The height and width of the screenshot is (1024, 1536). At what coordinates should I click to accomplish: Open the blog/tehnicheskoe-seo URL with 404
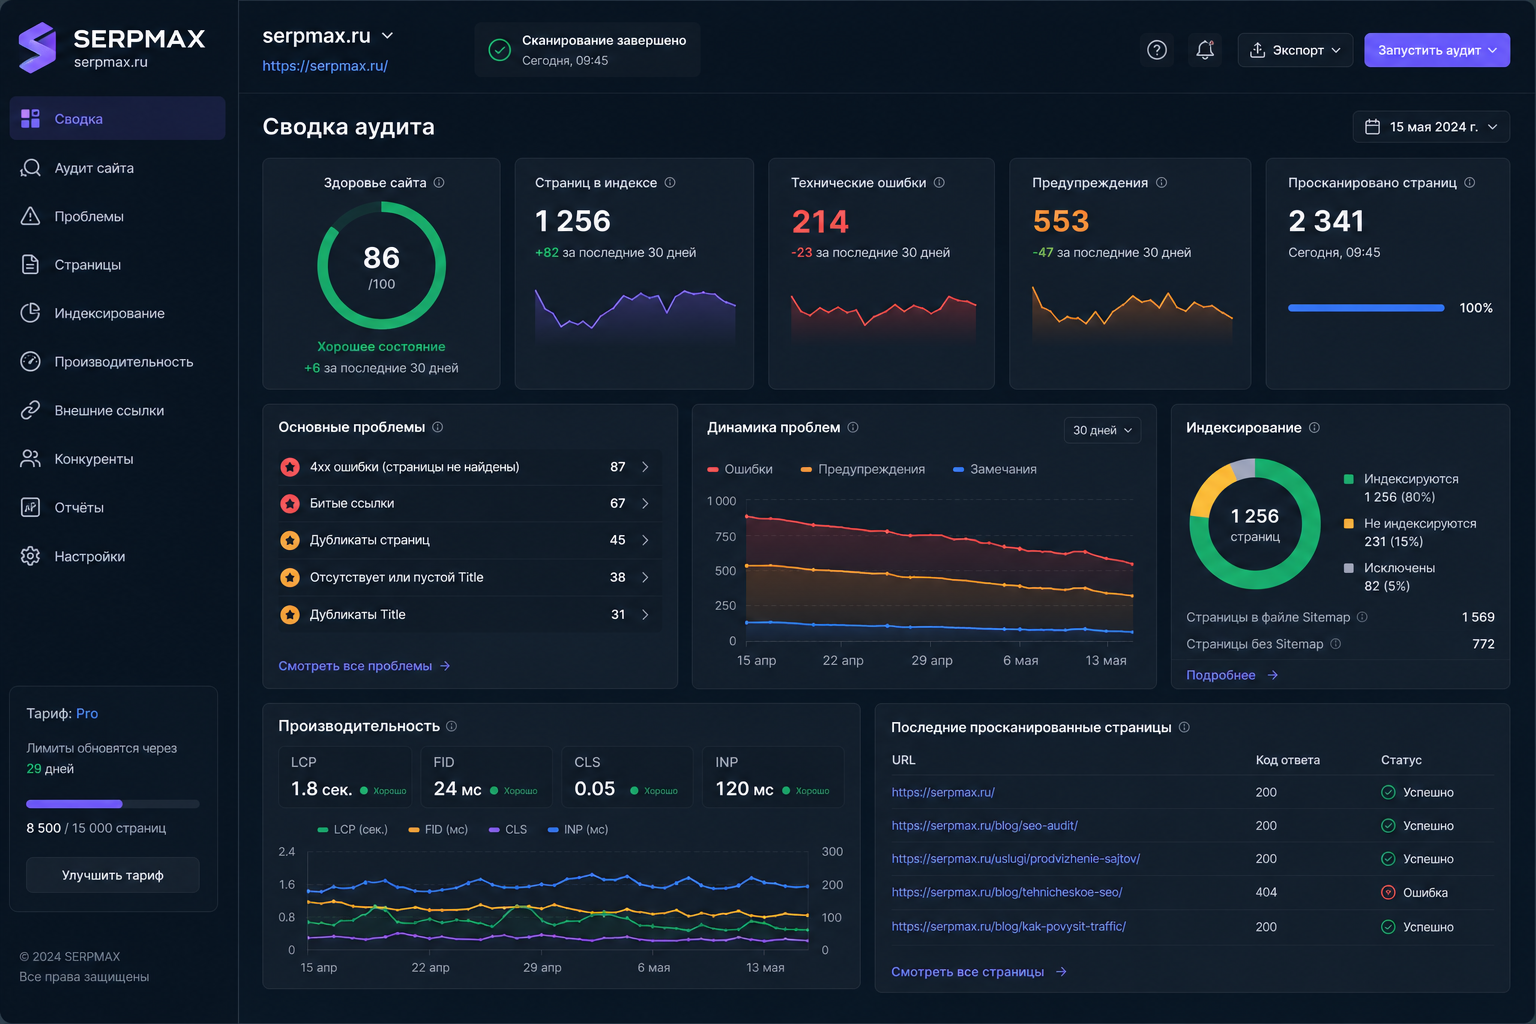coord(1007,892)
